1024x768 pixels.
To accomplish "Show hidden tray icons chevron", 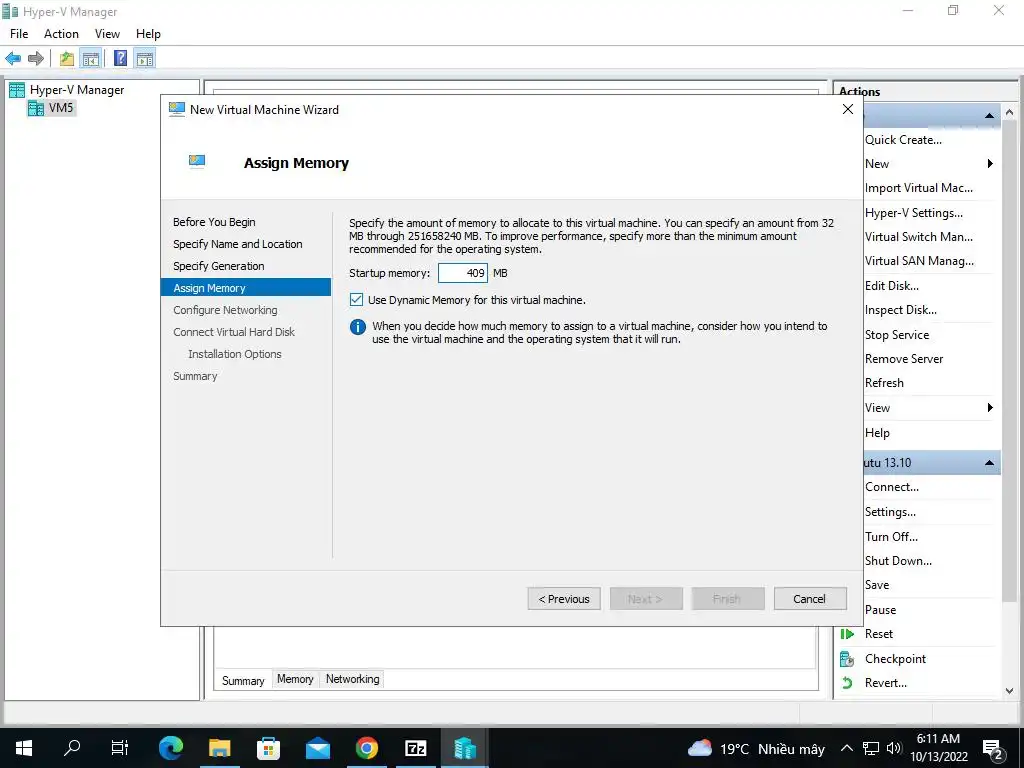I will pos(846,748).
